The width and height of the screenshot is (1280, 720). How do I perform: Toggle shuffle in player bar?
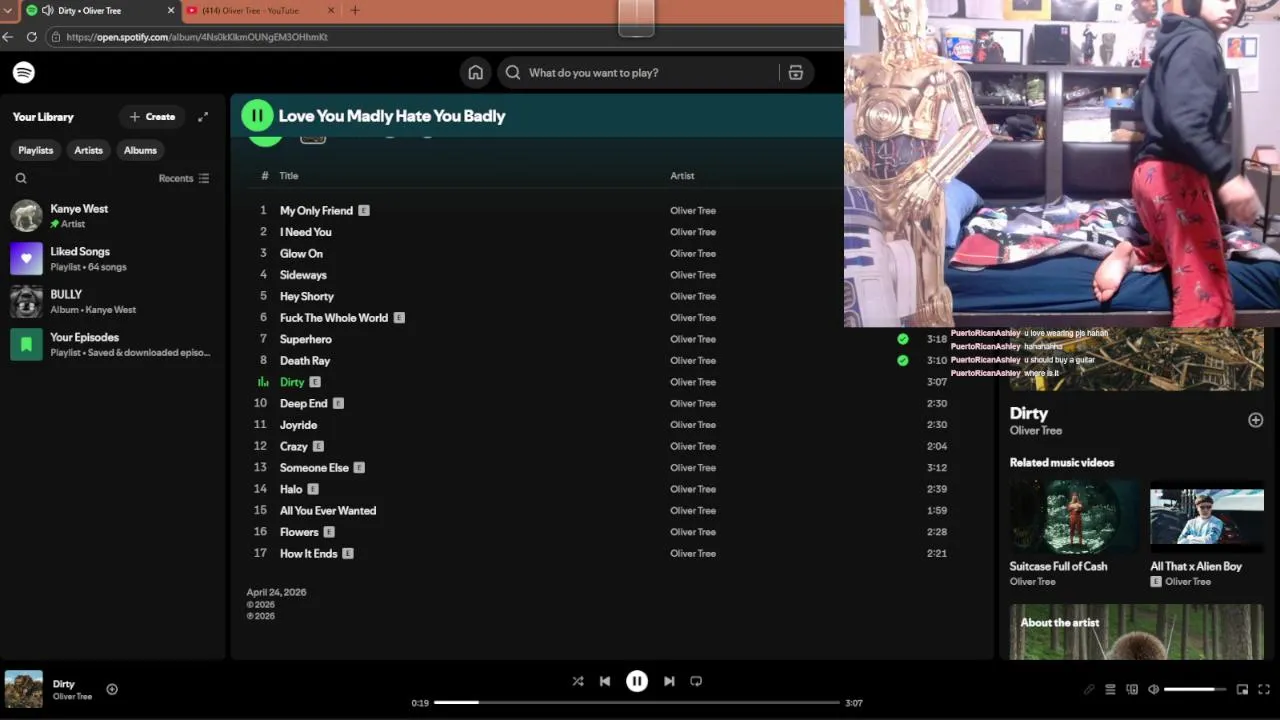(x=578, y=681)
